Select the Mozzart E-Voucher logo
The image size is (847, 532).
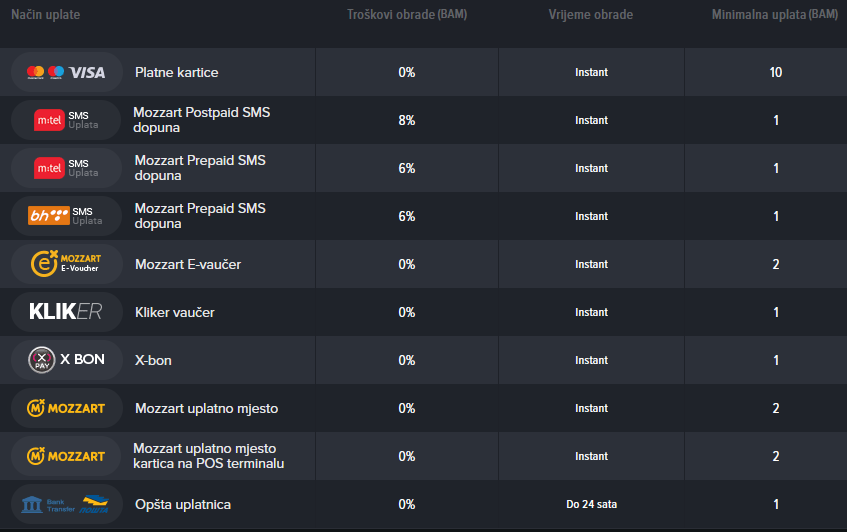point(66,264)
